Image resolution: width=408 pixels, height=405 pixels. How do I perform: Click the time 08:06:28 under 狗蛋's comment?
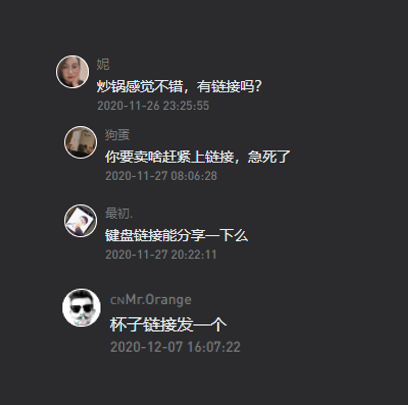click(194, 176)
